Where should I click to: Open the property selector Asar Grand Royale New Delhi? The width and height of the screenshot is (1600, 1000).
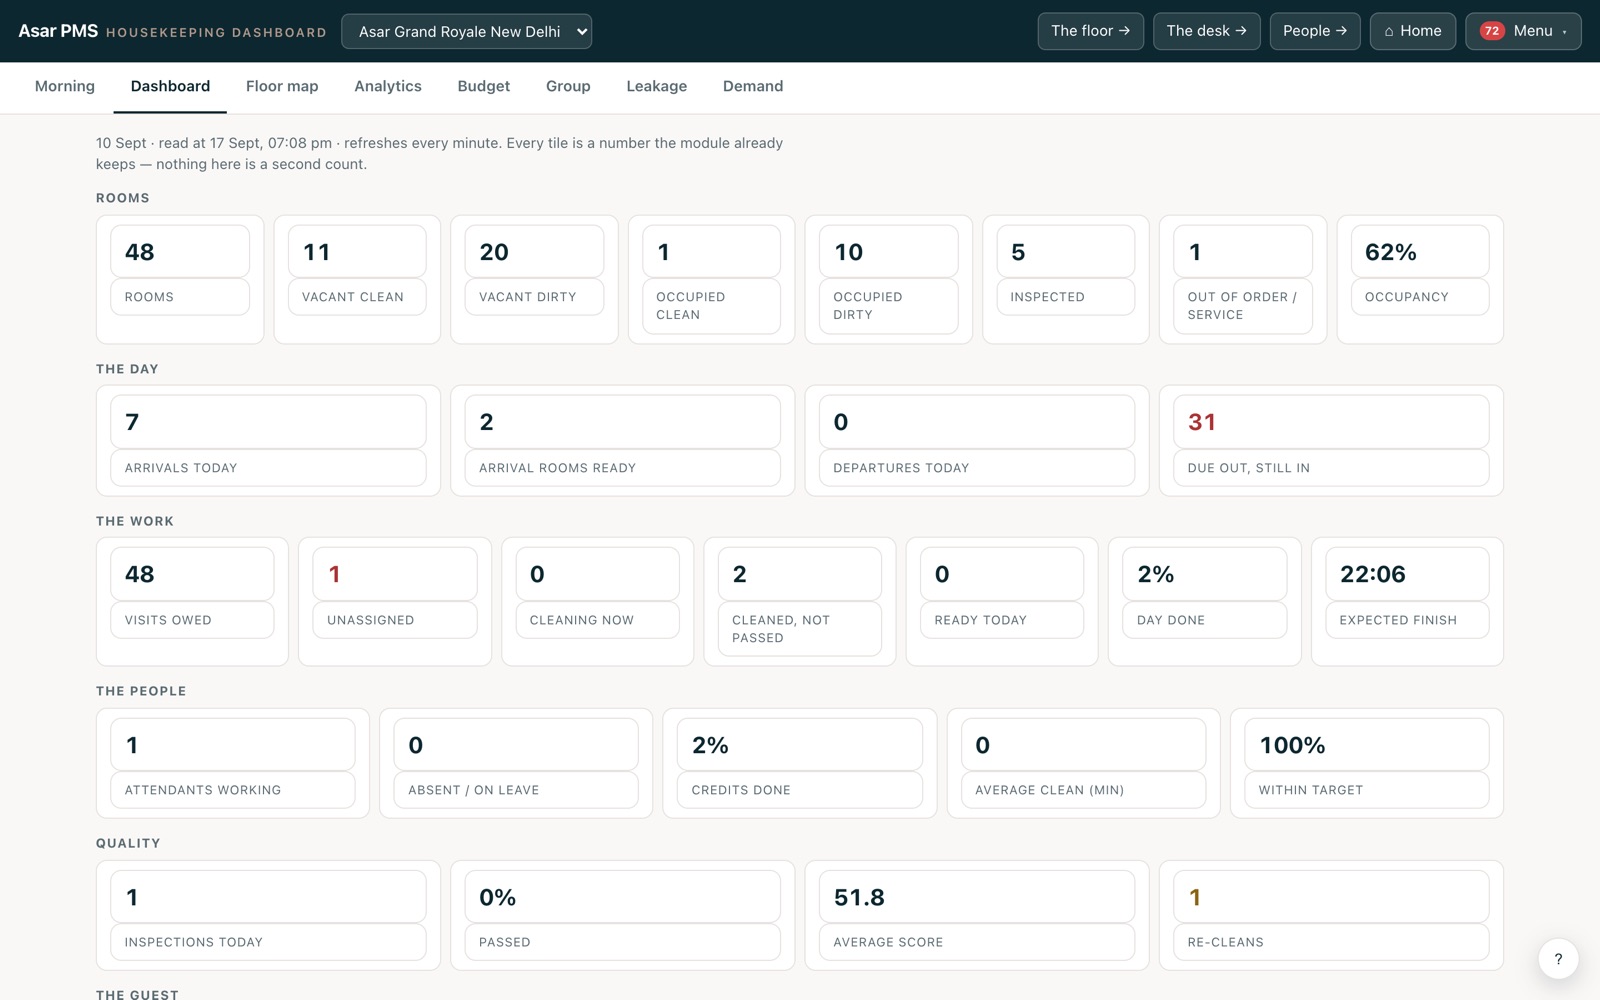(x=466, y=31)
